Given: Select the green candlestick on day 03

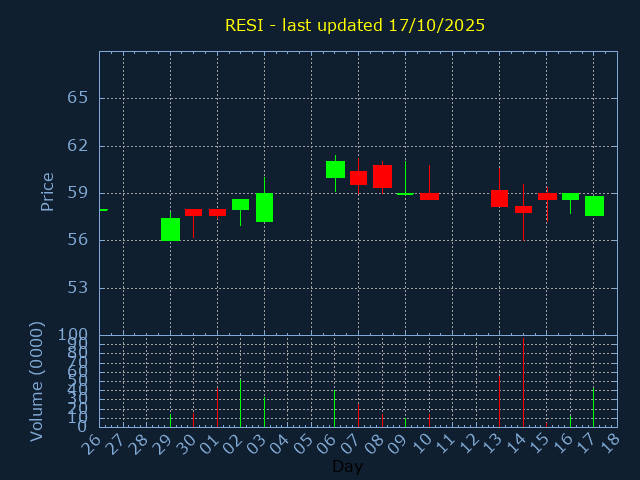Looking at the screenshot, I should tap(264, 207).
